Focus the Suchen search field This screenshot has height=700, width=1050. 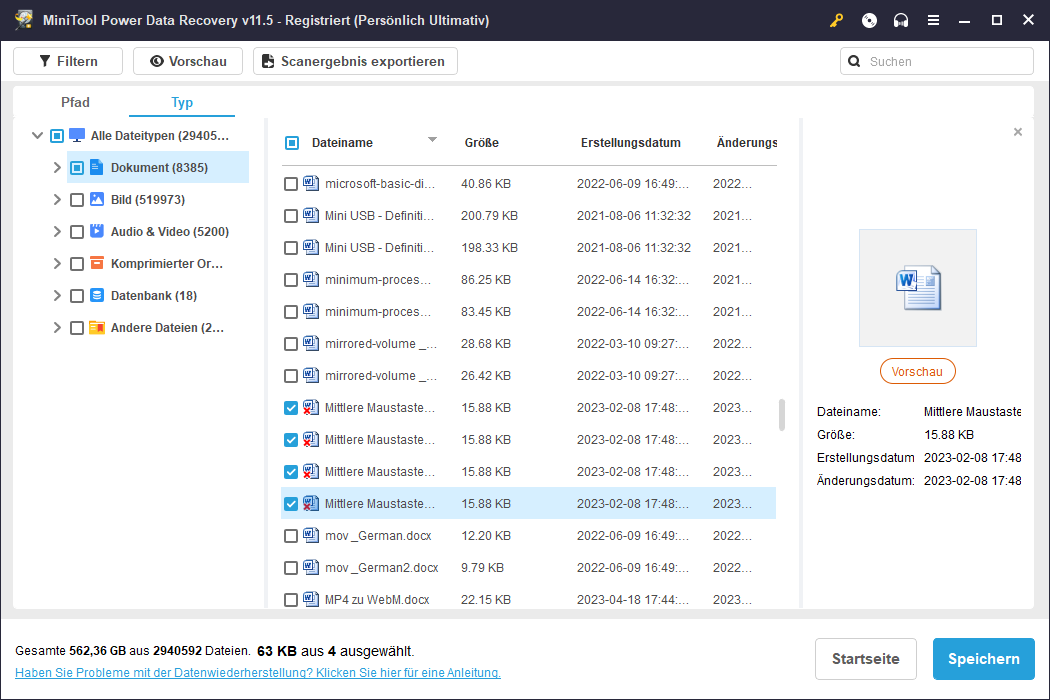click(937, 61)
